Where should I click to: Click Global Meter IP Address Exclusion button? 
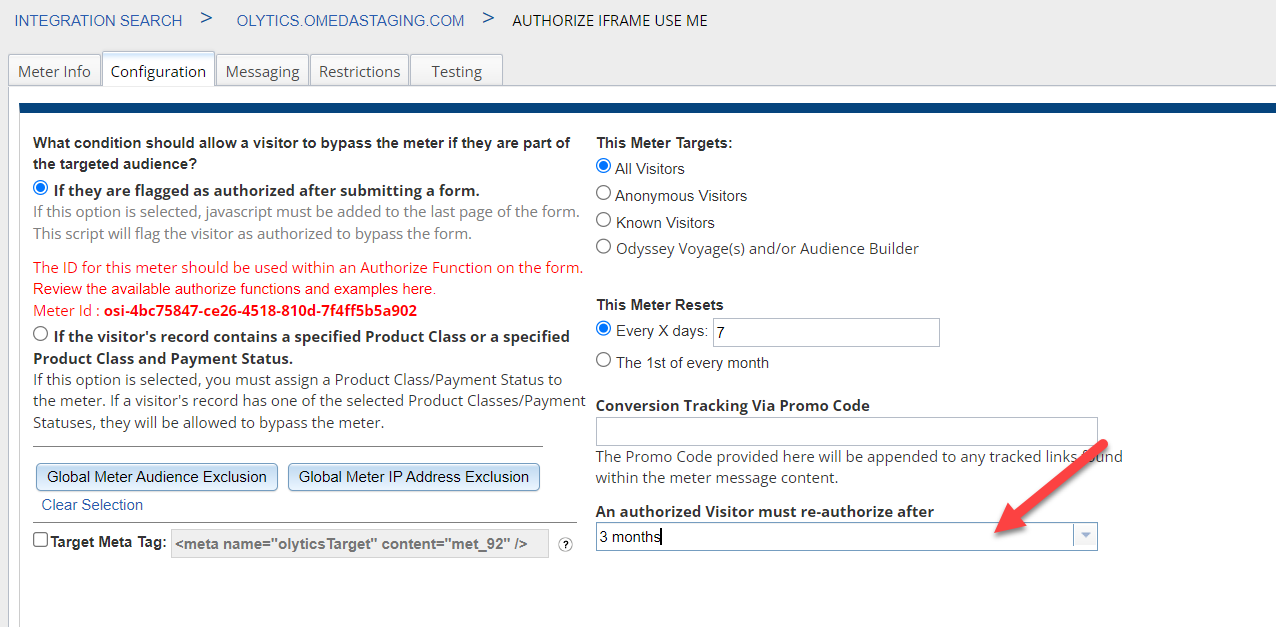point(414,477)
